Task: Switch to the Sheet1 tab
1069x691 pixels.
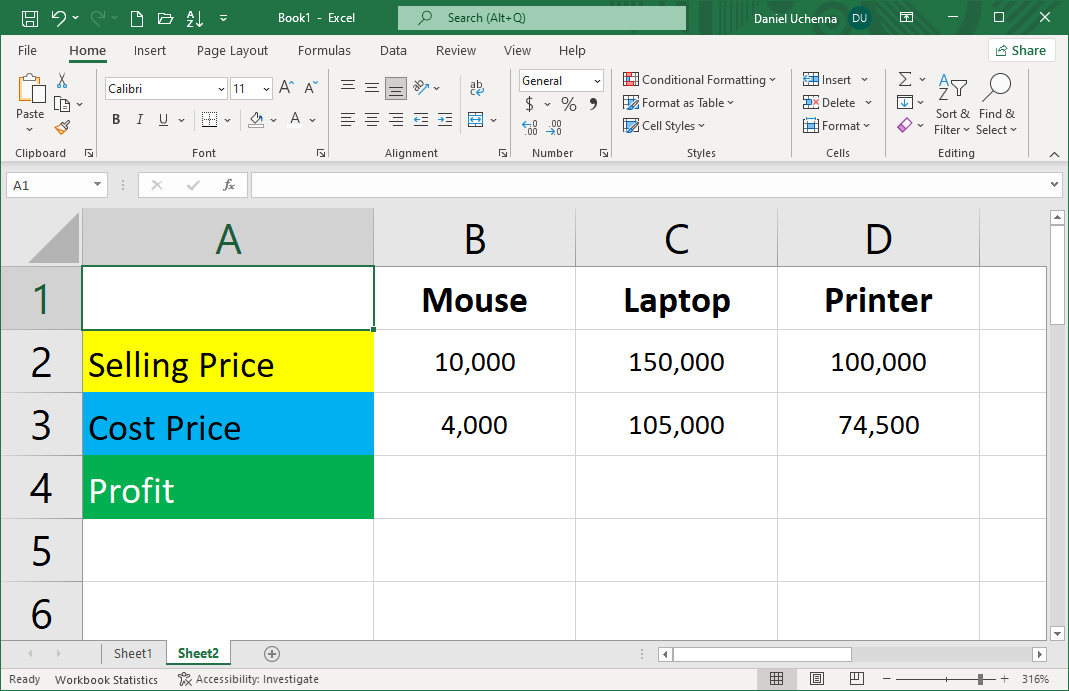Action: pos(133,653)
